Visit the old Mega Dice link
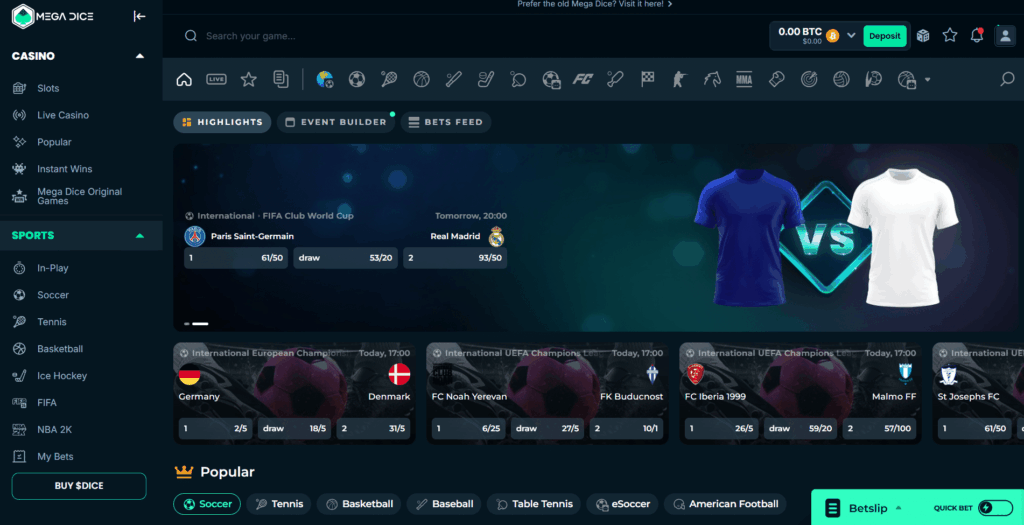 coord(594,4)
